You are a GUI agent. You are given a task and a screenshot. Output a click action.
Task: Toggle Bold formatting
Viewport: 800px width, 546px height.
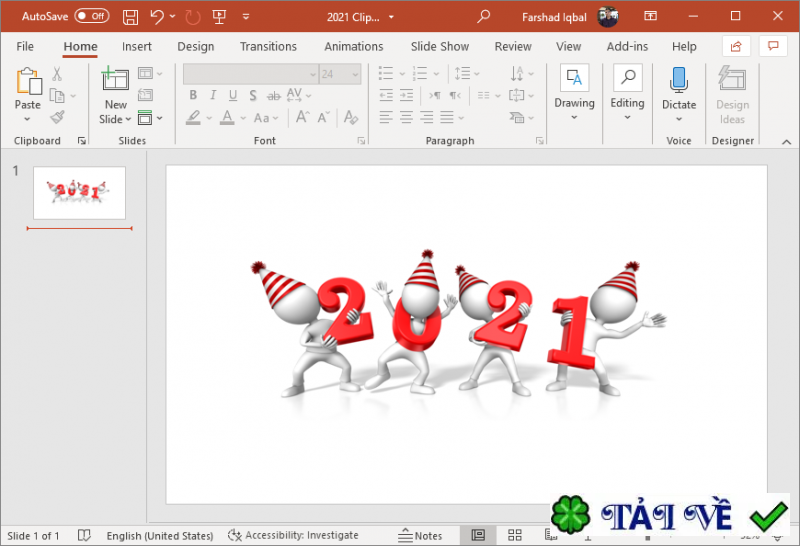tap(193, 95)
